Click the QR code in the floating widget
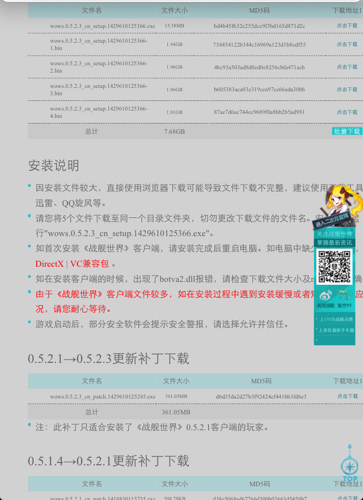363x500 pixels. [334, 267]
